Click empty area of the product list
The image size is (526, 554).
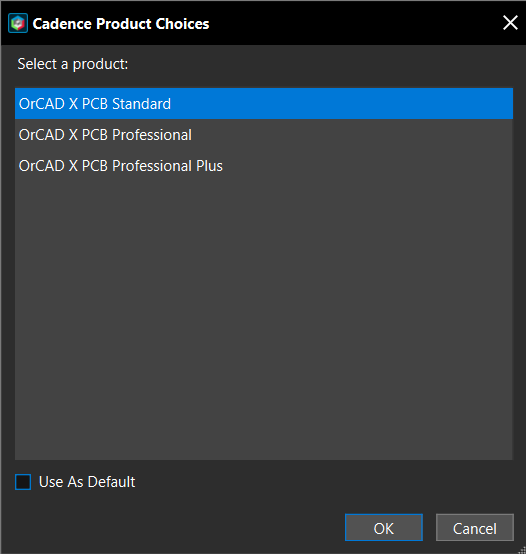[x=264, y=318]
